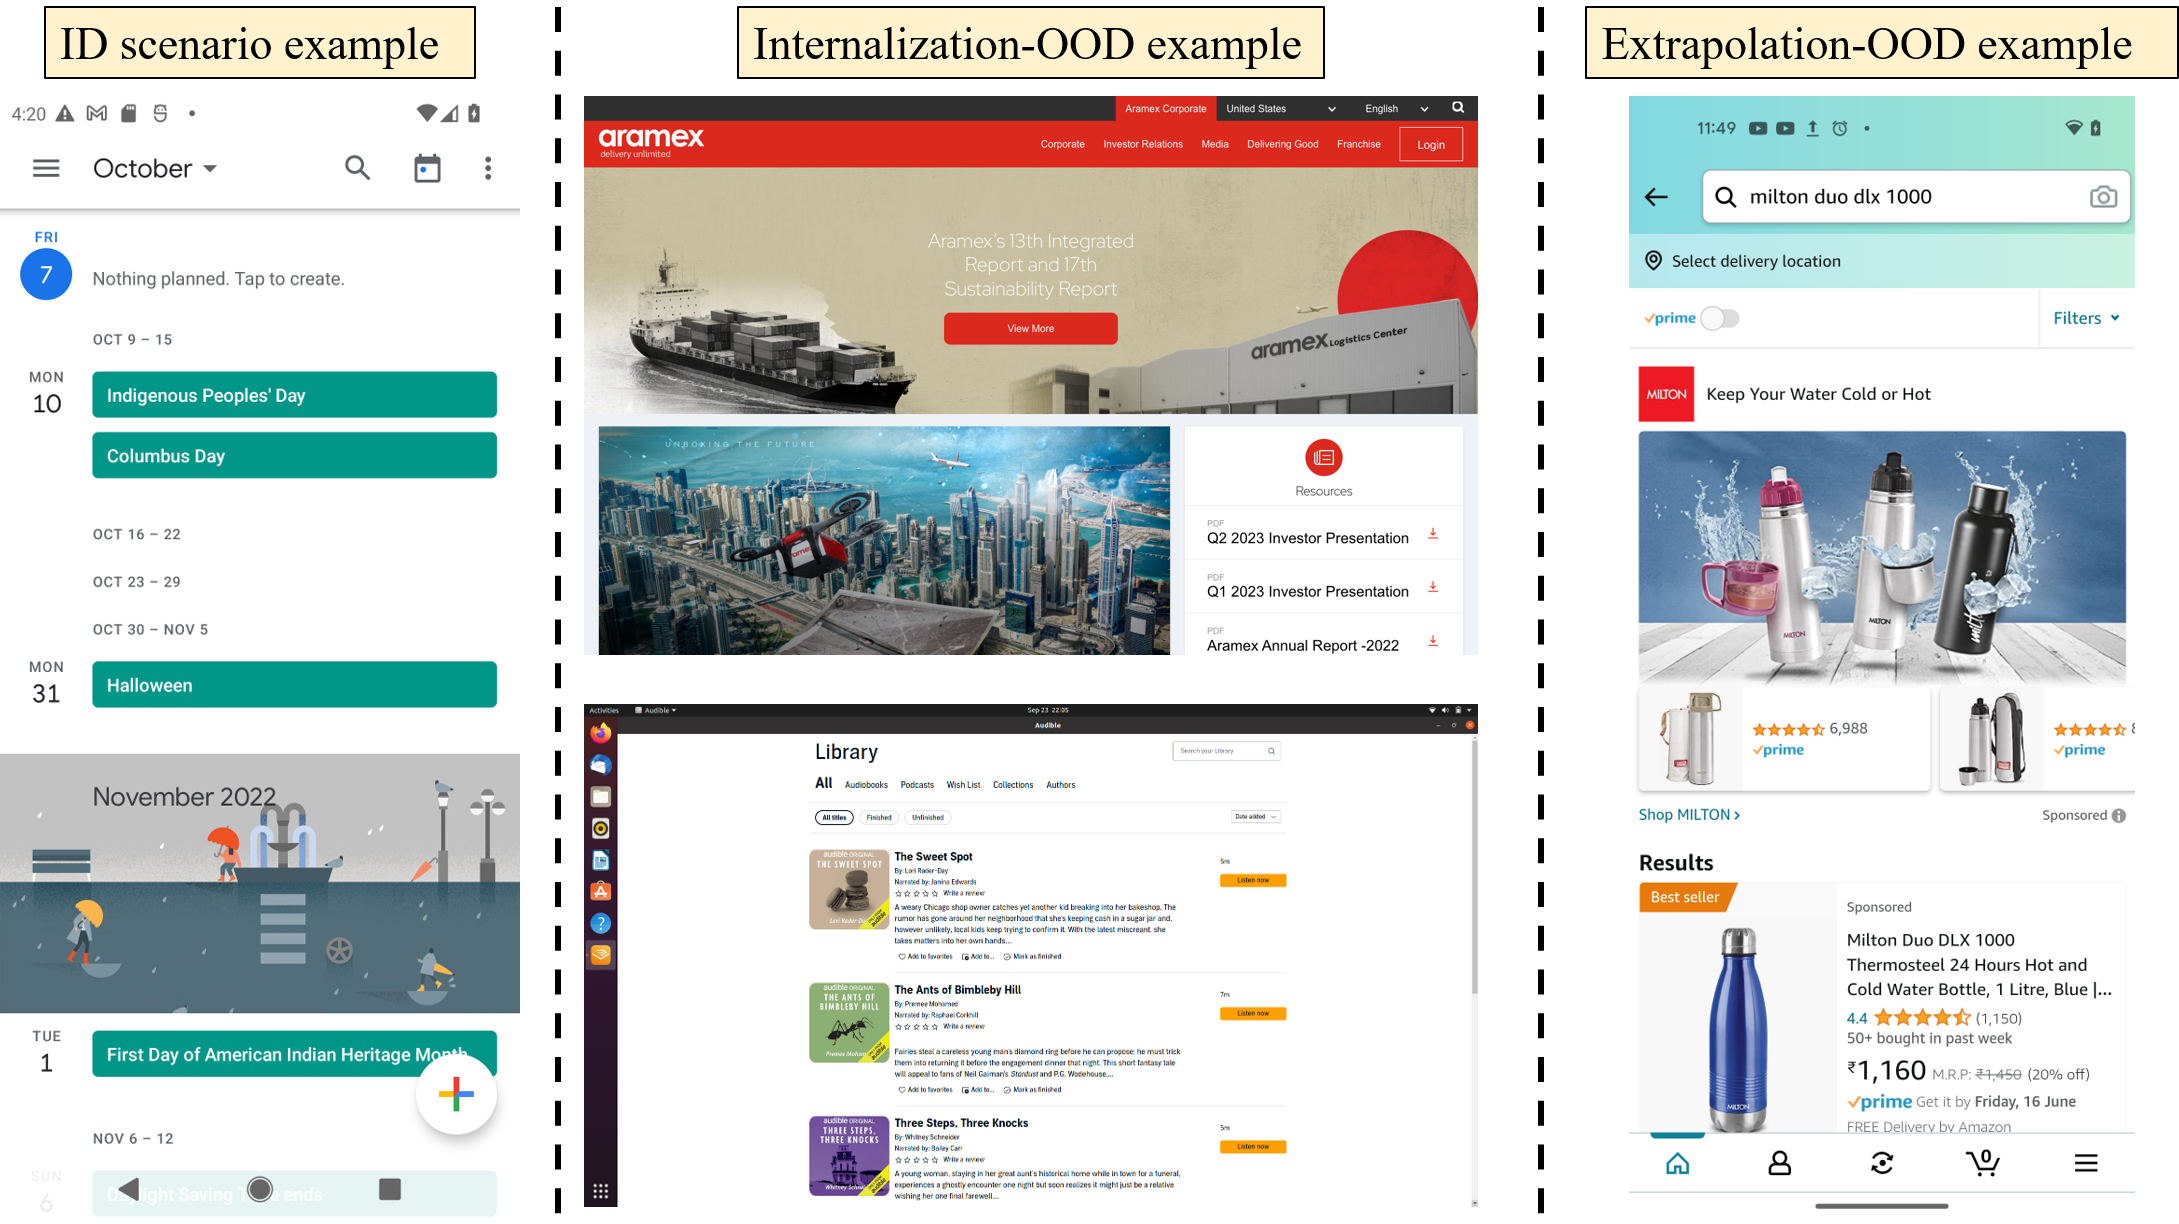Screen dimensions: 2179x1224
Task: Toggle the Prime filter switch
Action: [1720, 318]
